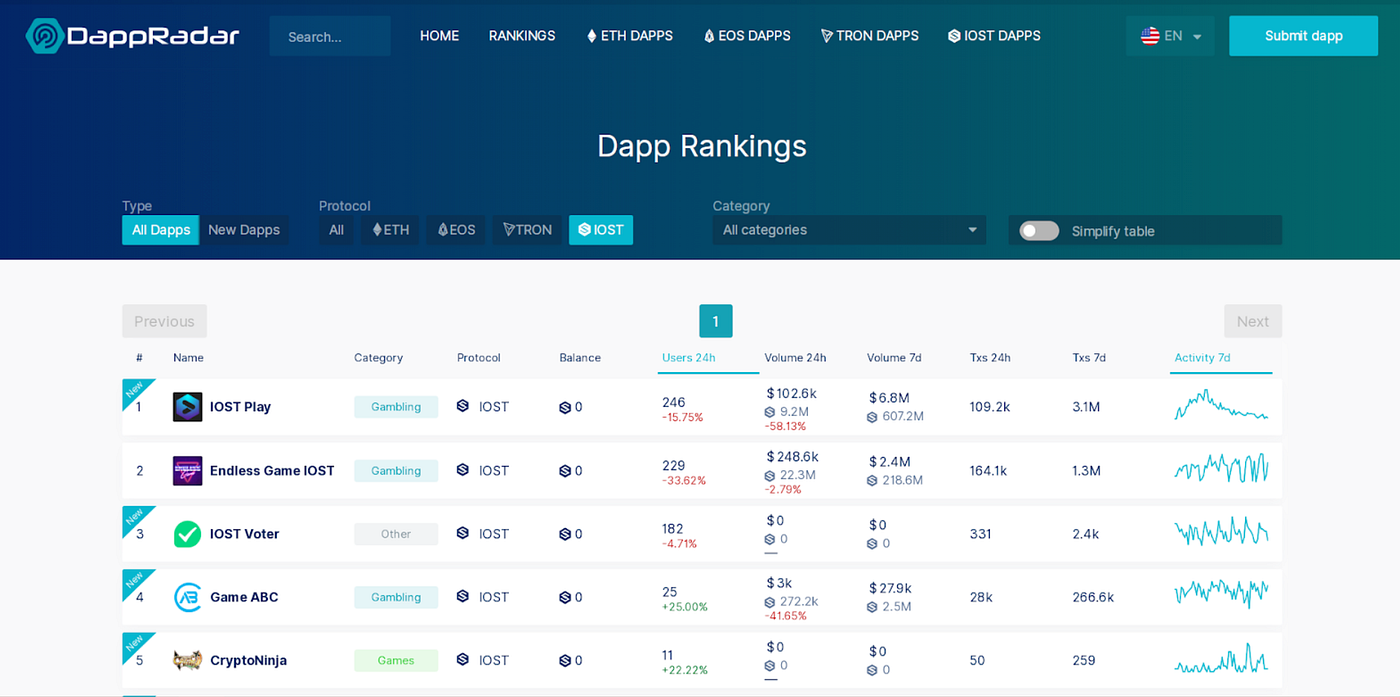Open the All categories dropdown

(x=849, y=230)
